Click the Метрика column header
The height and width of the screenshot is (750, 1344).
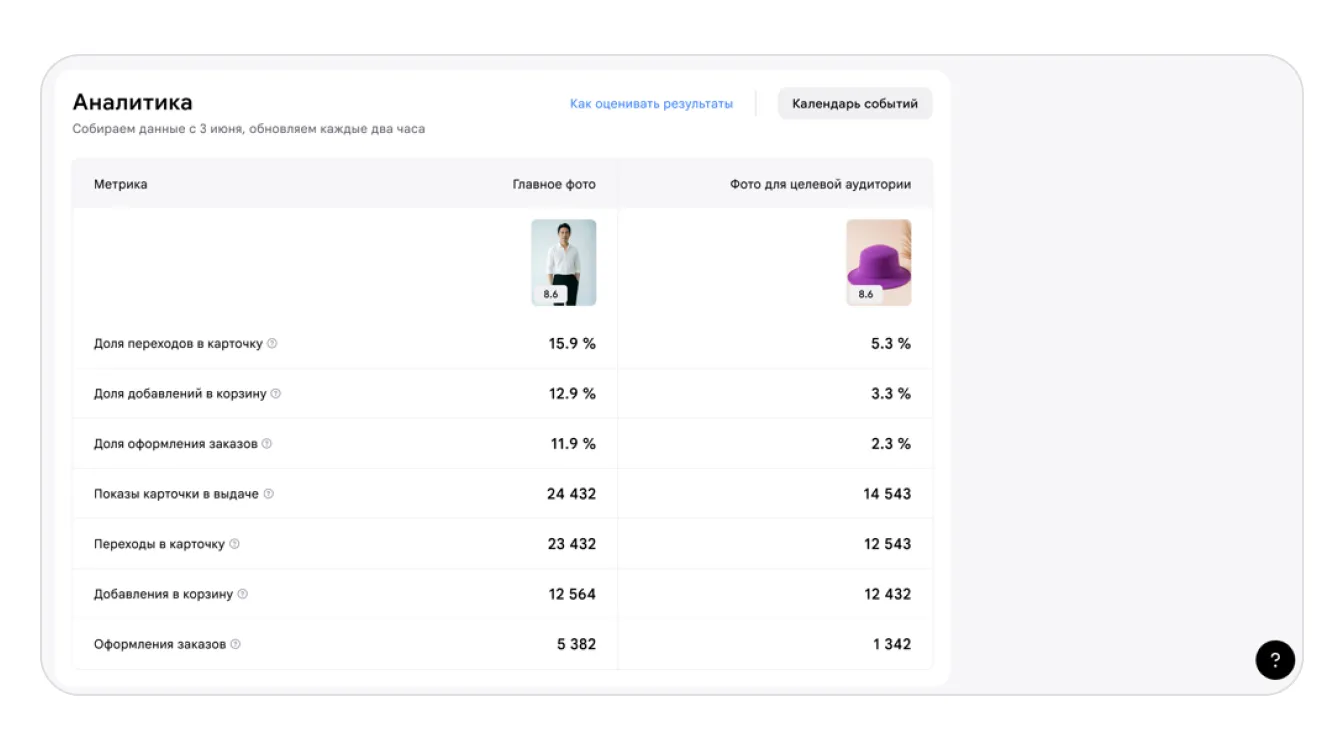click(x=121, y=184)
